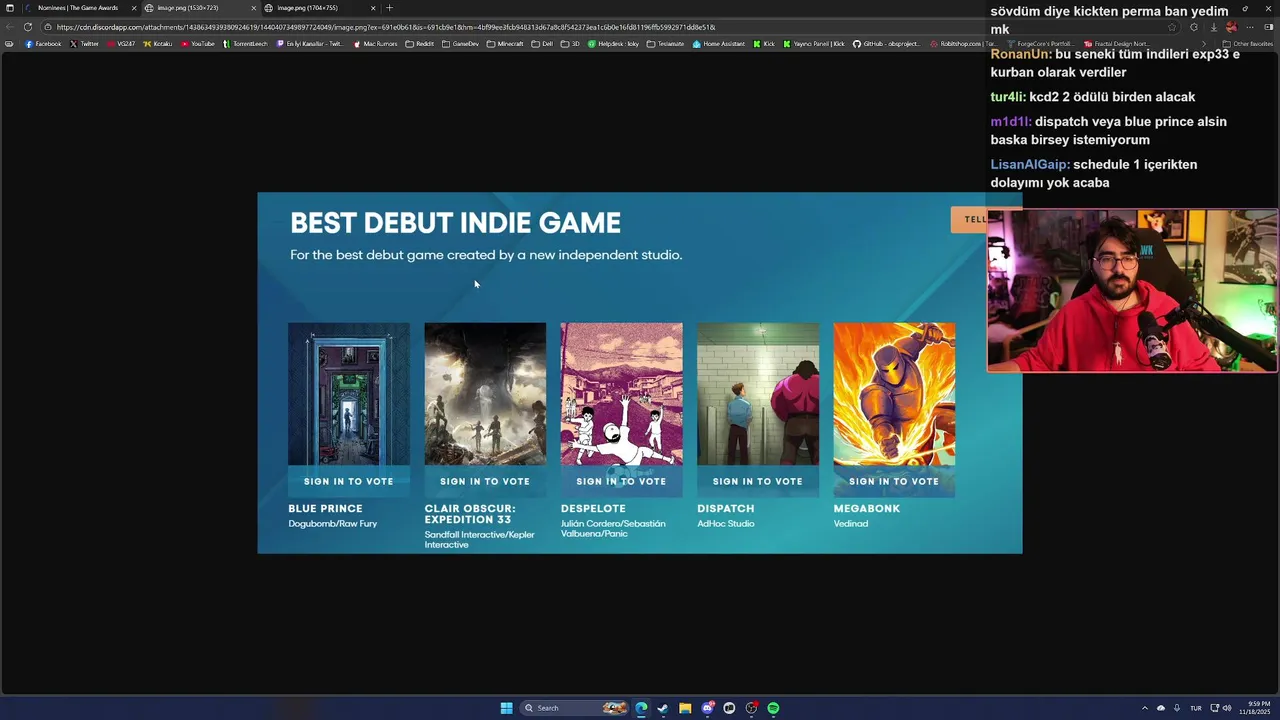Screen dimensions: 1280x720
Task: Open Spotify from taskbar
Action: 773,708
